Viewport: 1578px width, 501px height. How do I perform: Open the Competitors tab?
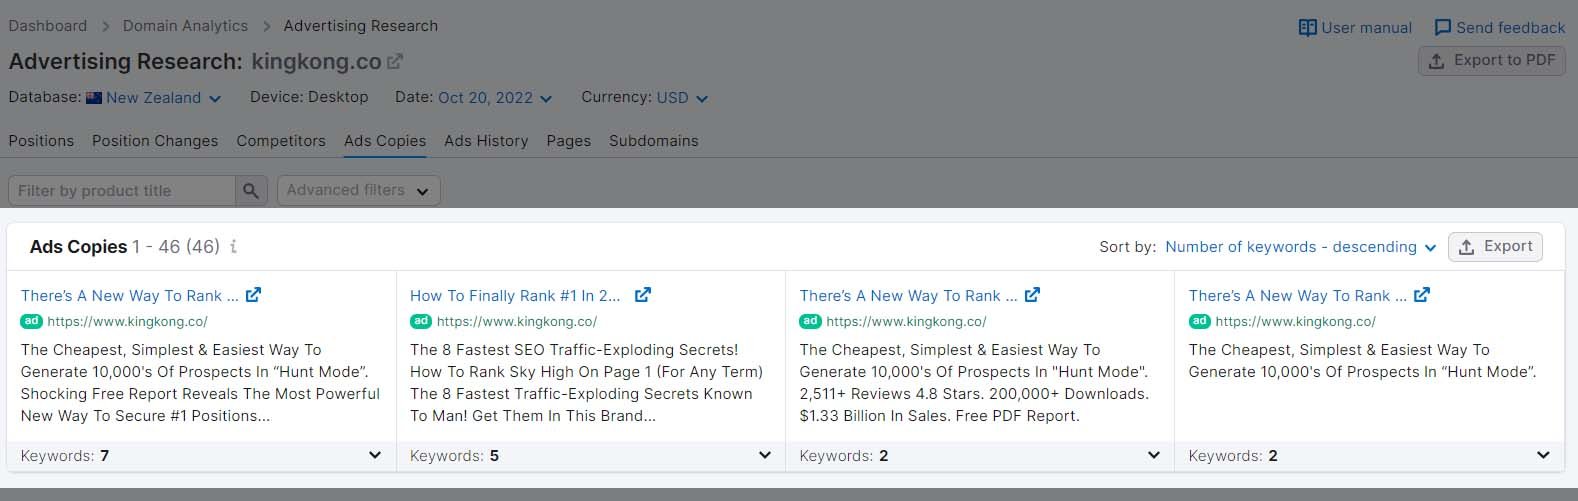click(x=281, y=141)
